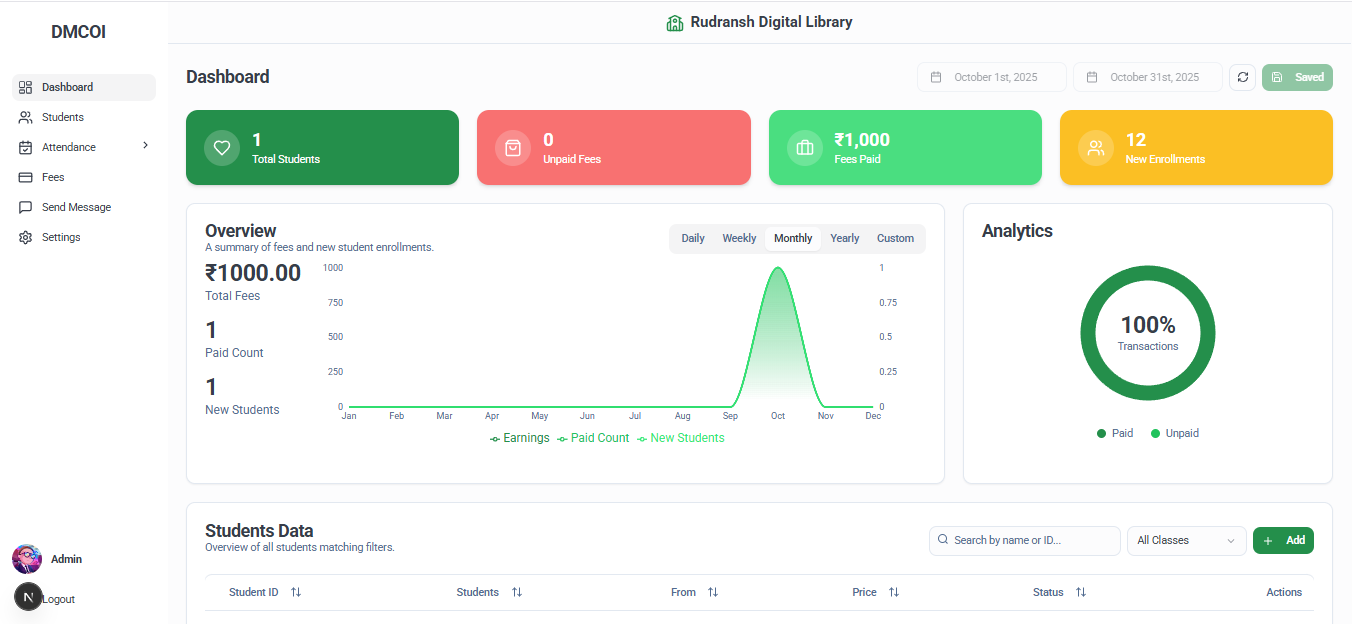This screenshot has width=1352, height=624.
Task: Expand the Attendance submenu chevron
Action: point(145,146)
